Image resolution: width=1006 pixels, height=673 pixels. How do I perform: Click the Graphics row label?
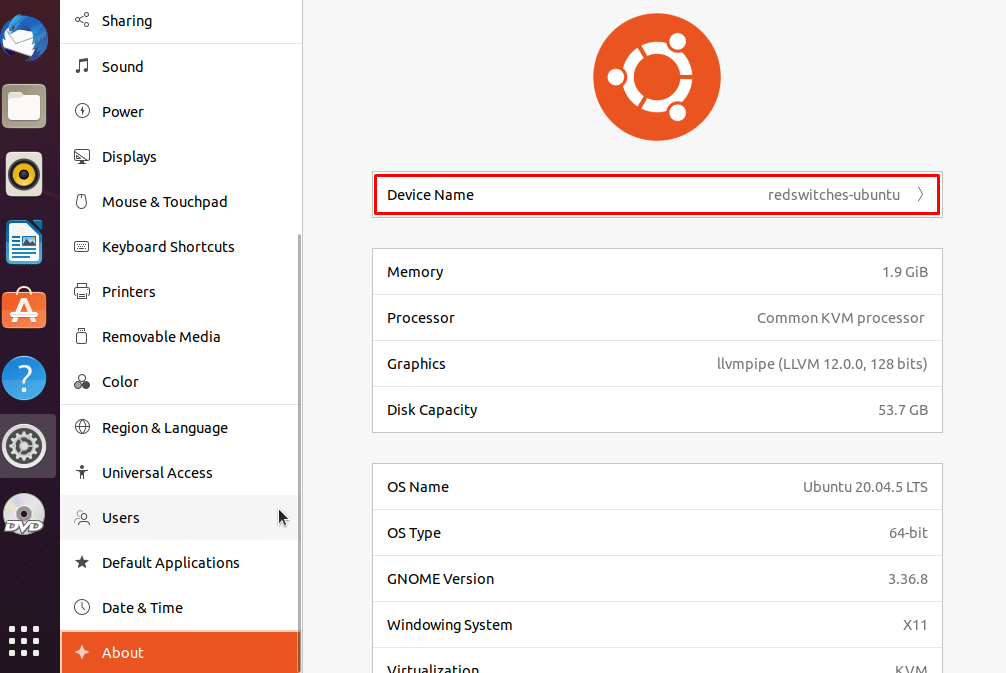pos(416,364)
